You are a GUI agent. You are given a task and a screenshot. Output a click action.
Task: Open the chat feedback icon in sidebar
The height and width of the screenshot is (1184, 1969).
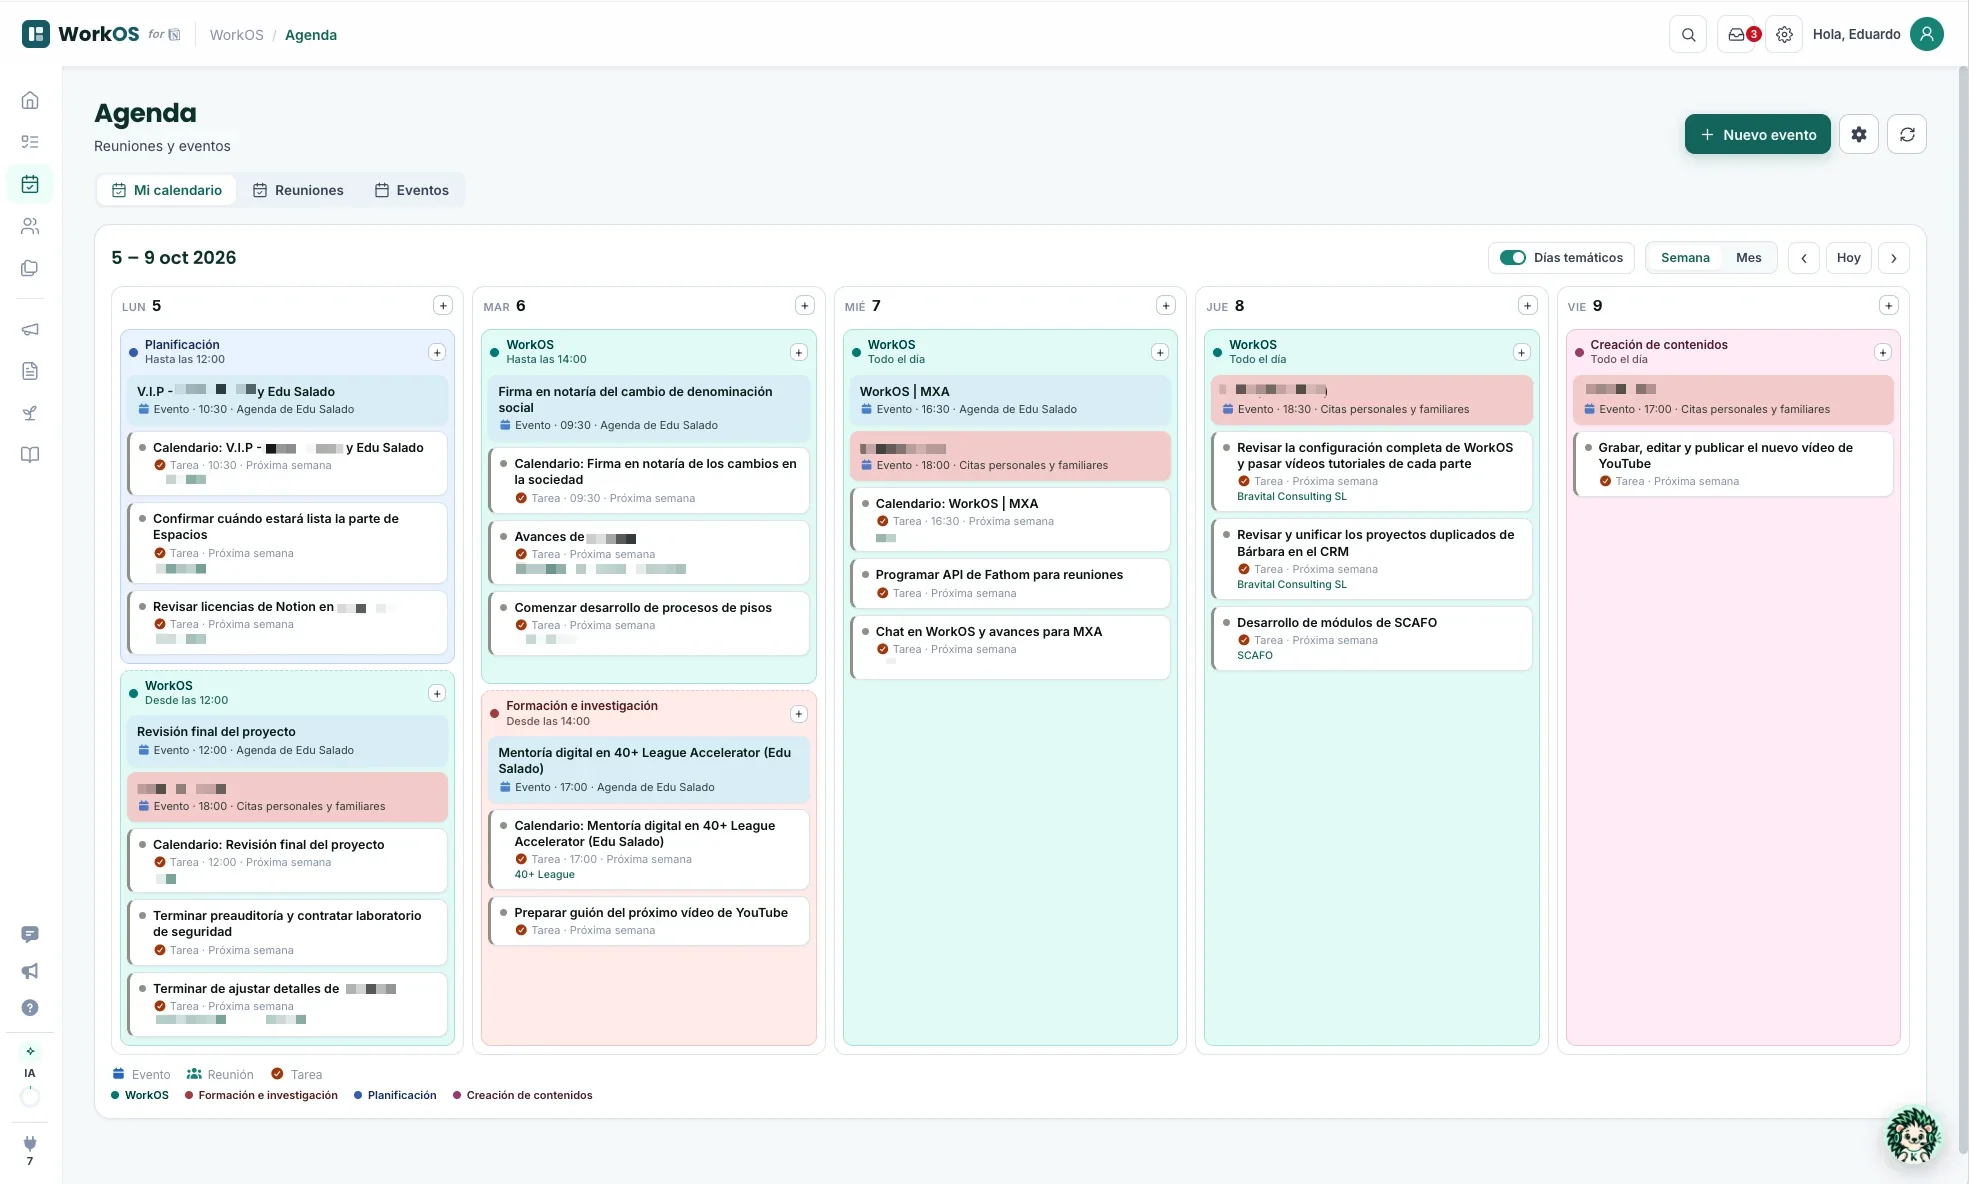pos(30,934)
